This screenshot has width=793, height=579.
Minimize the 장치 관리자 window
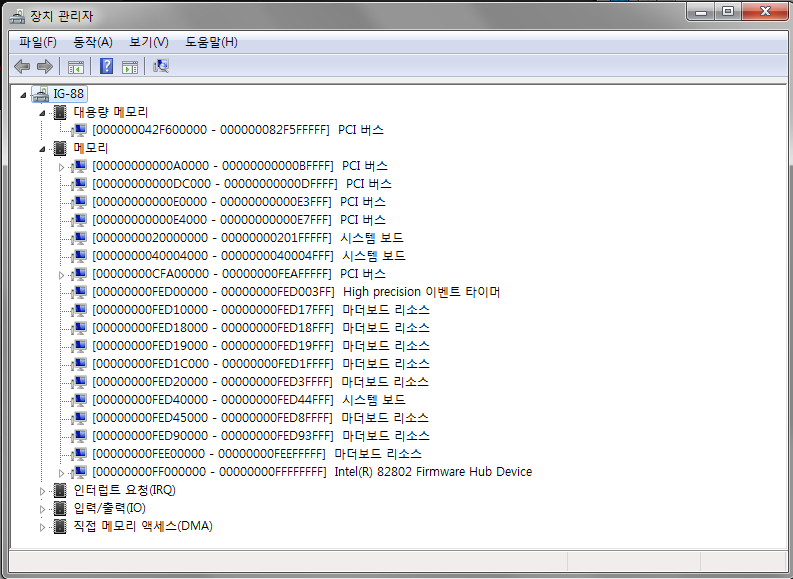pyautogui.click(x=701, y=11)
